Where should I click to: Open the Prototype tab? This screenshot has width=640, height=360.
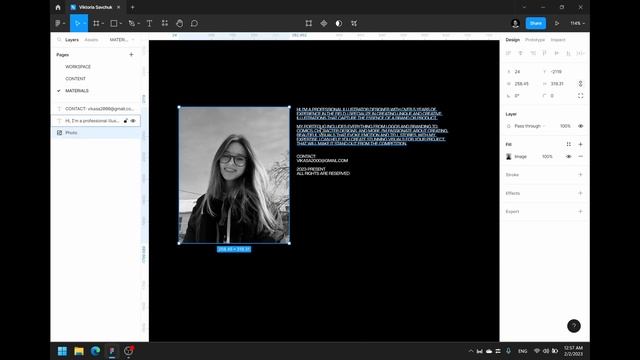535,40
